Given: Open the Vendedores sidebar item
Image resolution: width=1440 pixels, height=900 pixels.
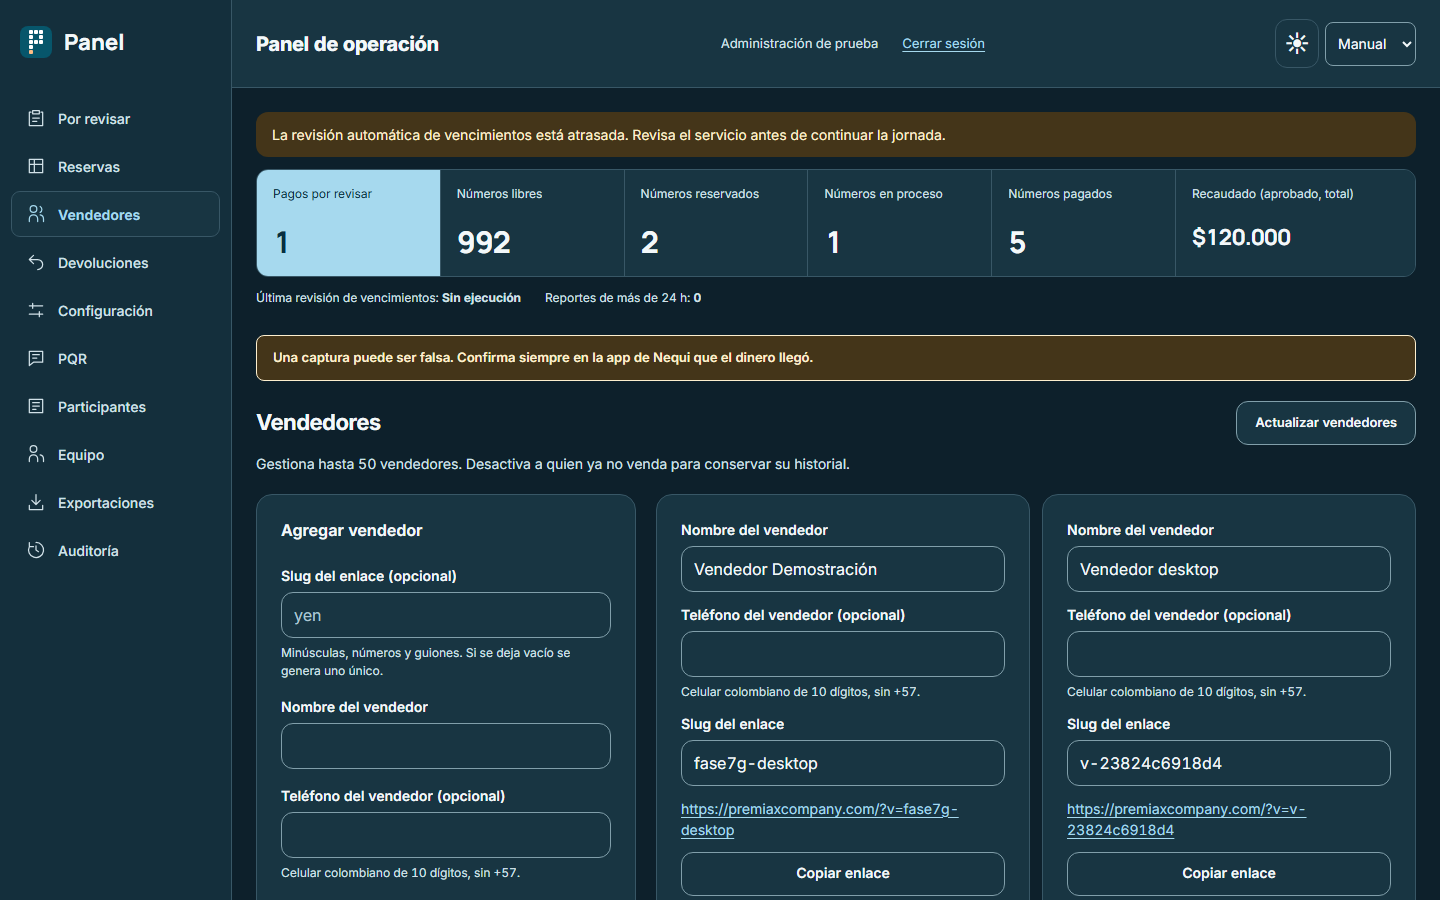Looking at the screenshot, I should [x=115, y=214].
